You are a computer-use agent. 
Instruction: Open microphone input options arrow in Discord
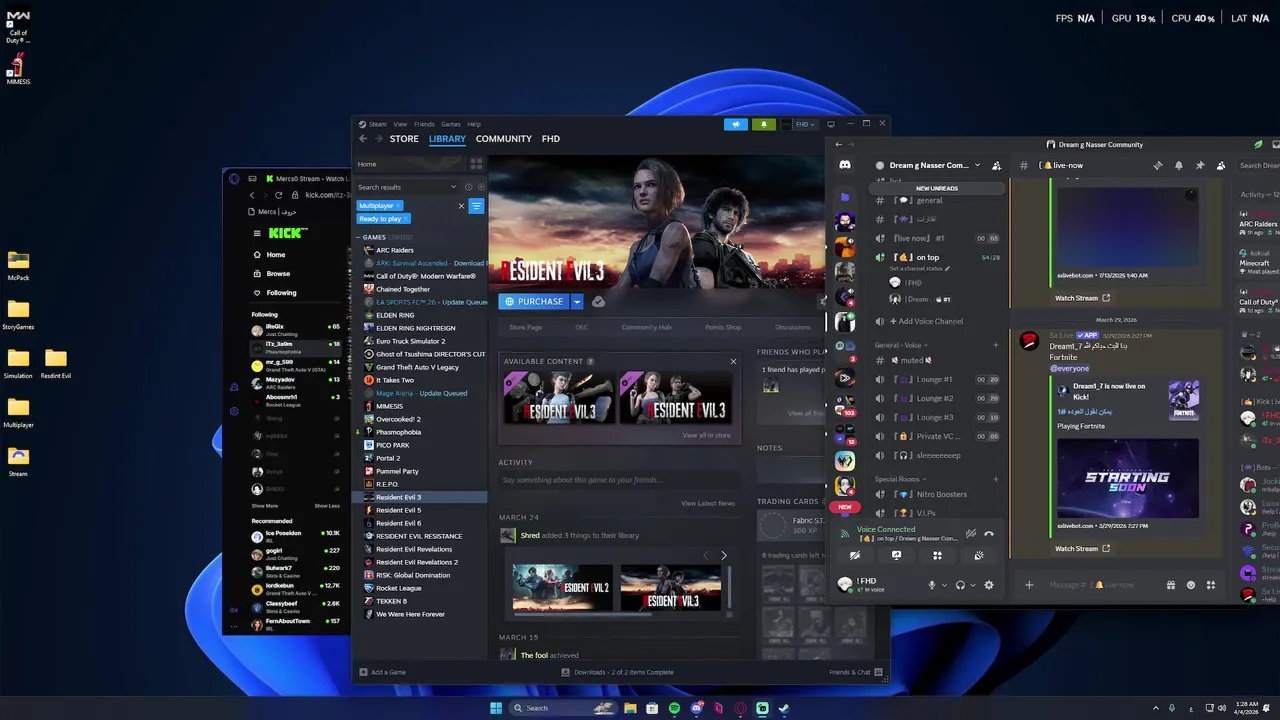944,585
